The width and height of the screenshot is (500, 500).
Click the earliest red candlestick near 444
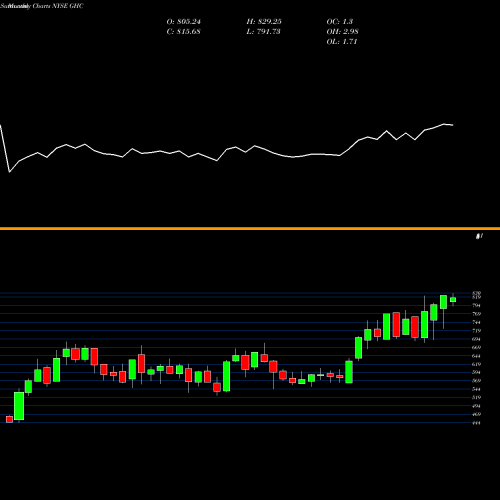9,419
